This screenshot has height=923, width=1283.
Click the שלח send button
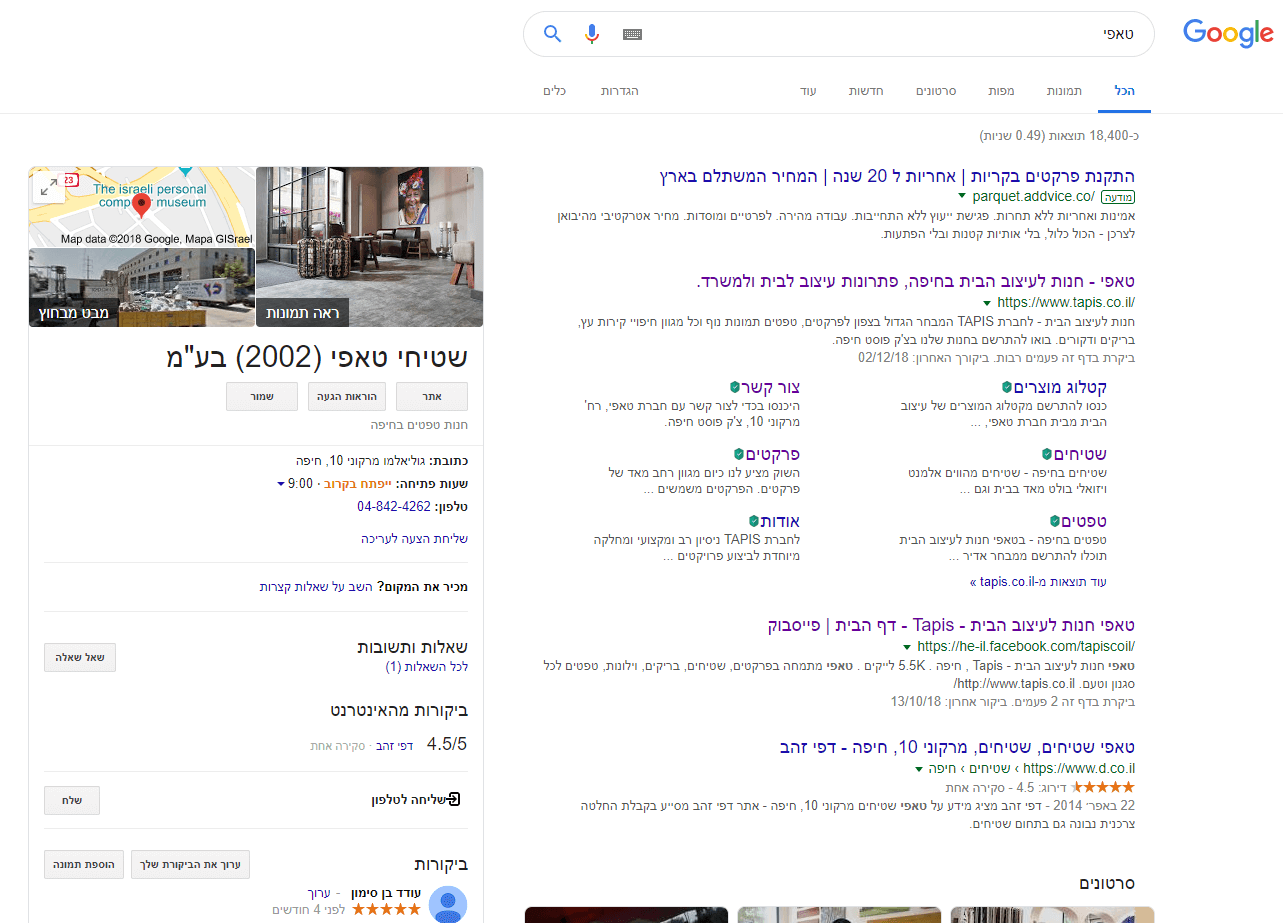pos(72,800)
